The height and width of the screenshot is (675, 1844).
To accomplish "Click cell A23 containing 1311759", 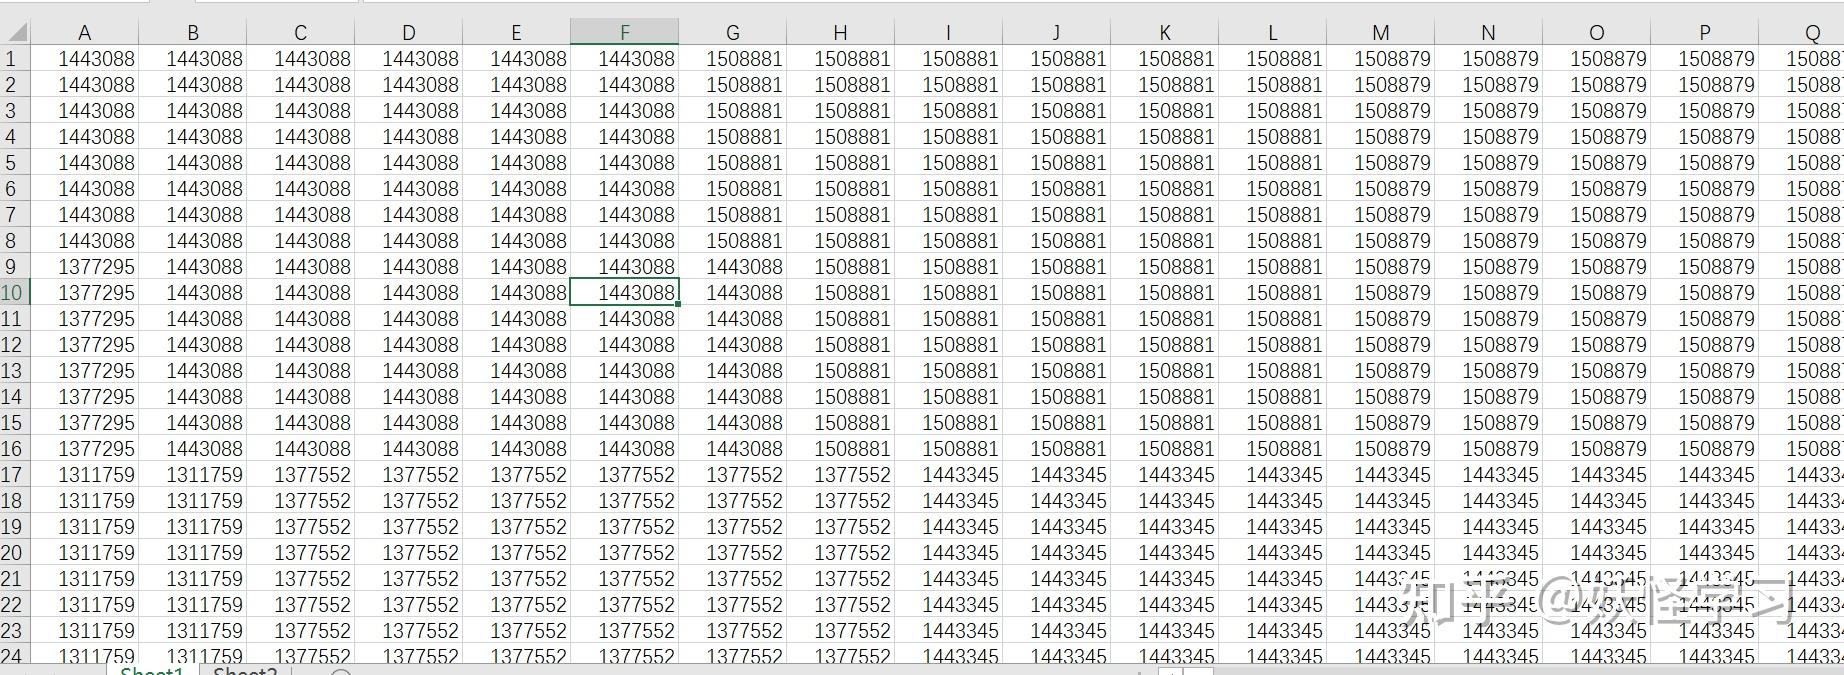I will [84, 631].
